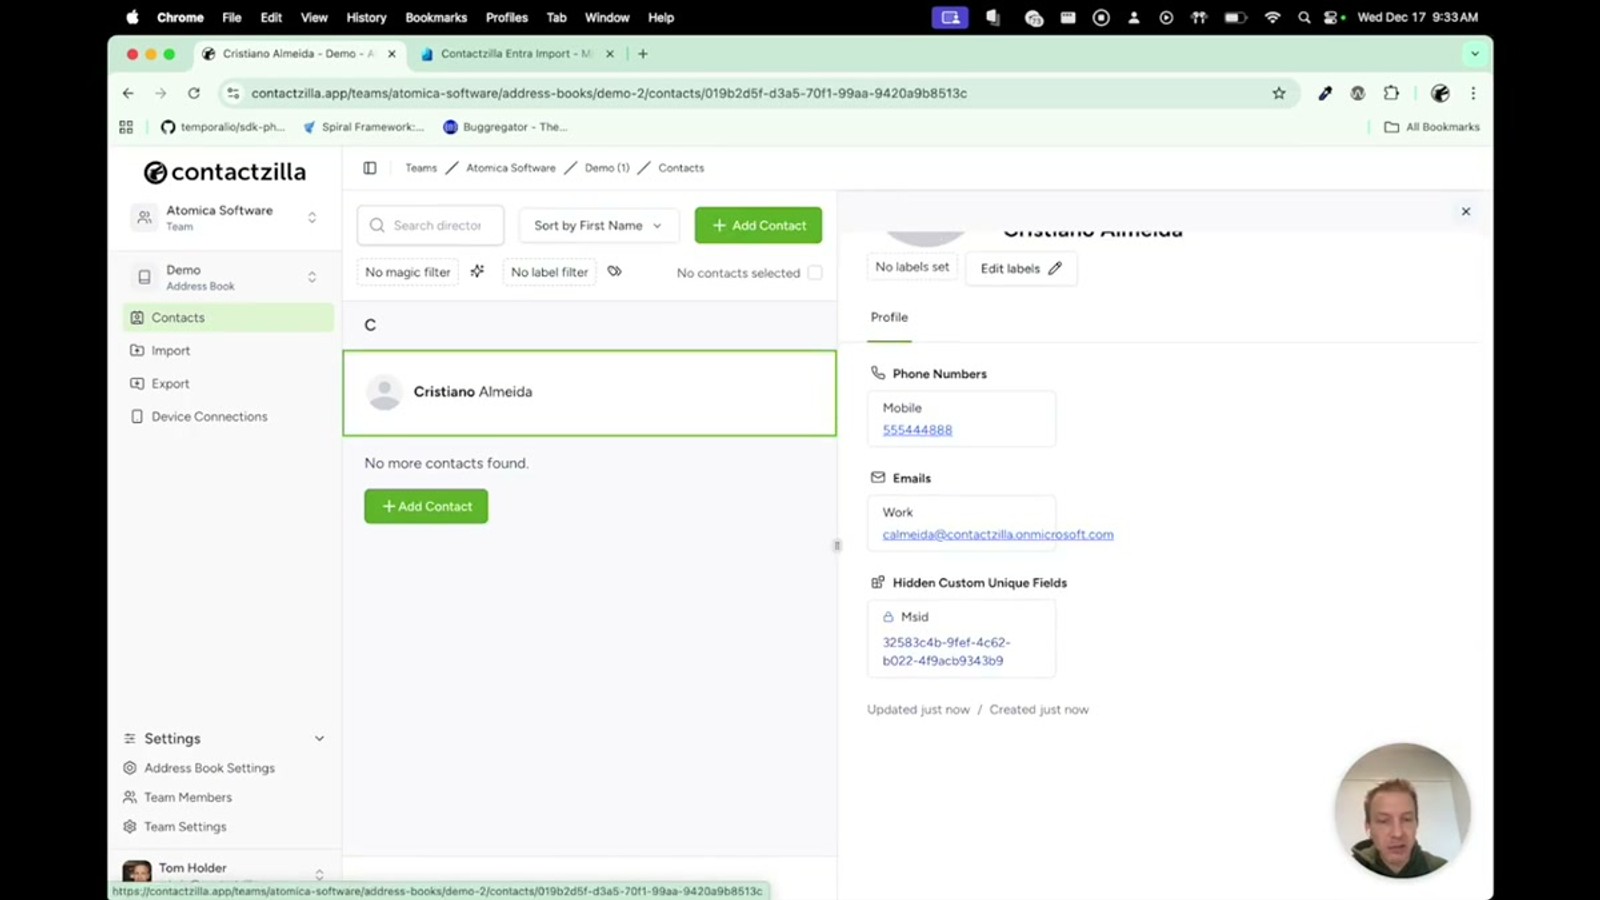This screenshot has height=900, width=1600.
Task: Open the Apple menu
Action: 132,17
